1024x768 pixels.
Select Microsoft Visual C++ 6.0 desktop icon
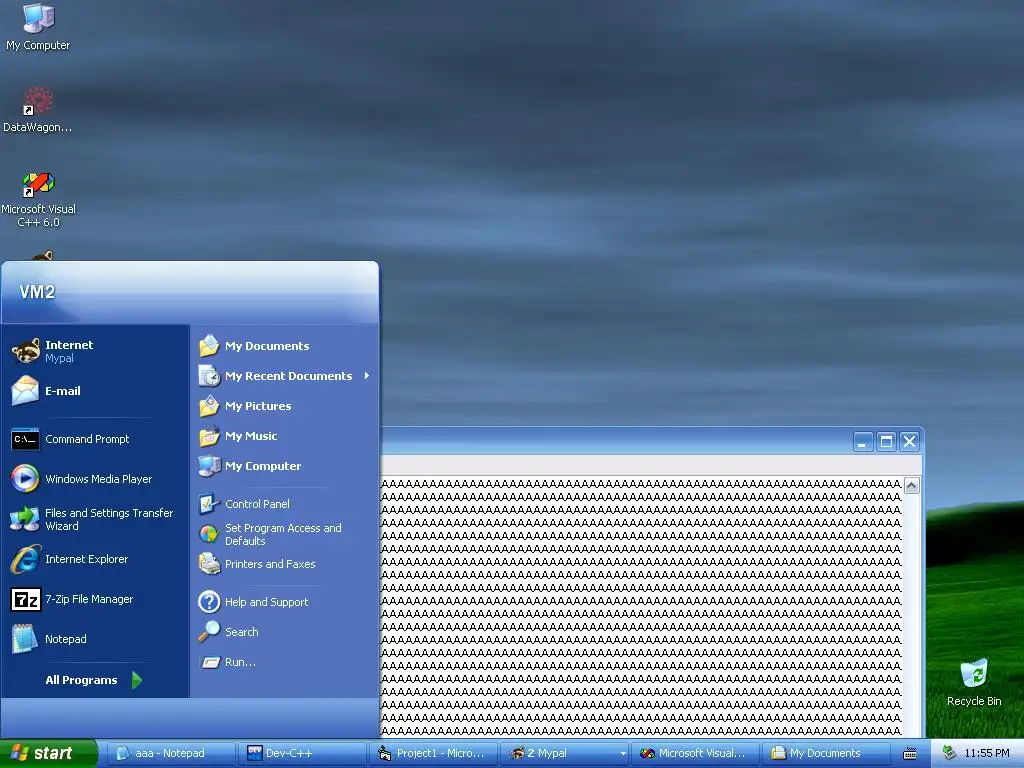[38, 199]
